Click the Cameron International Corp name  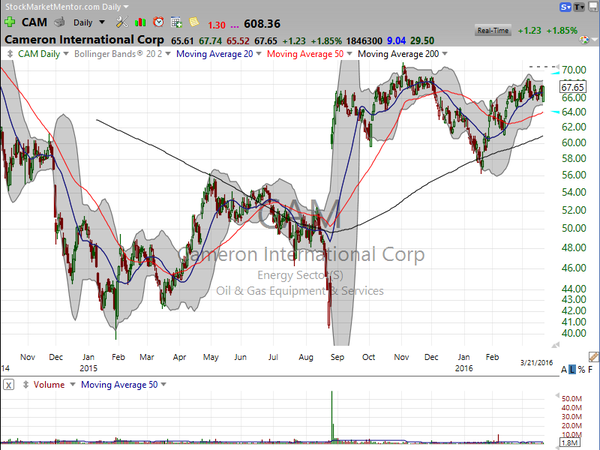84,40
